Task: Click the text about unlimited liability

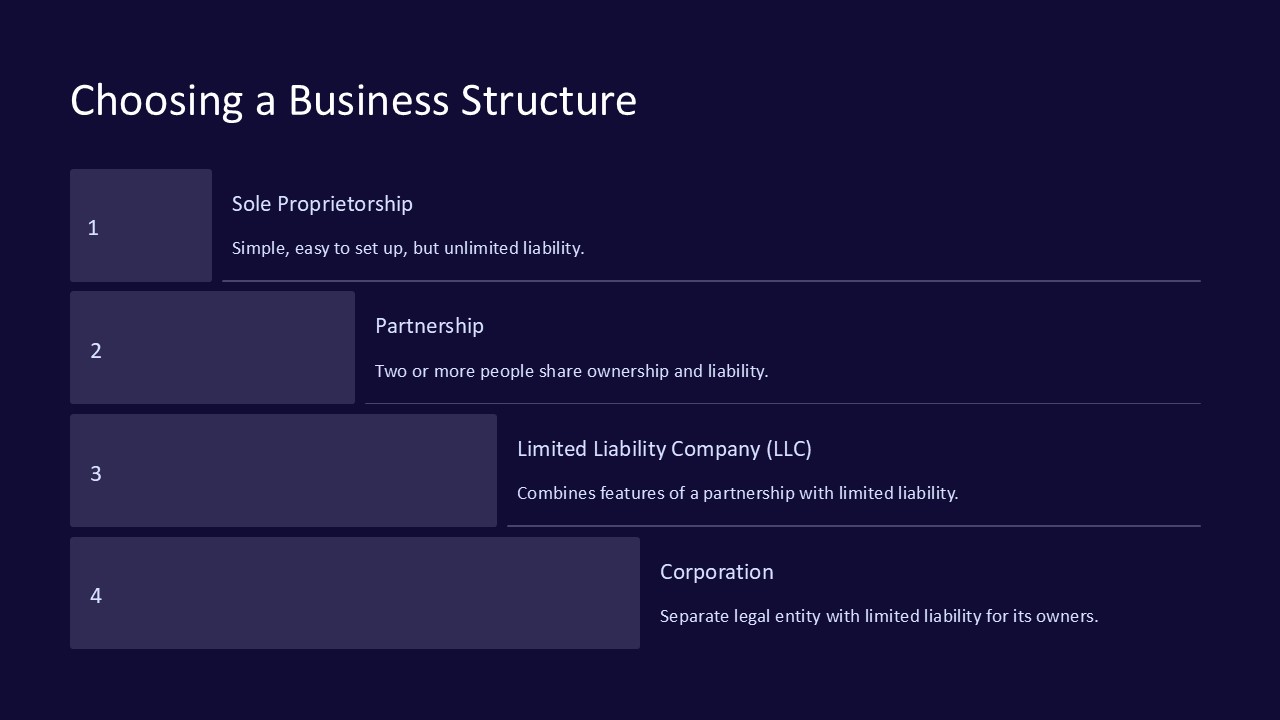Action: coord(408,248)
